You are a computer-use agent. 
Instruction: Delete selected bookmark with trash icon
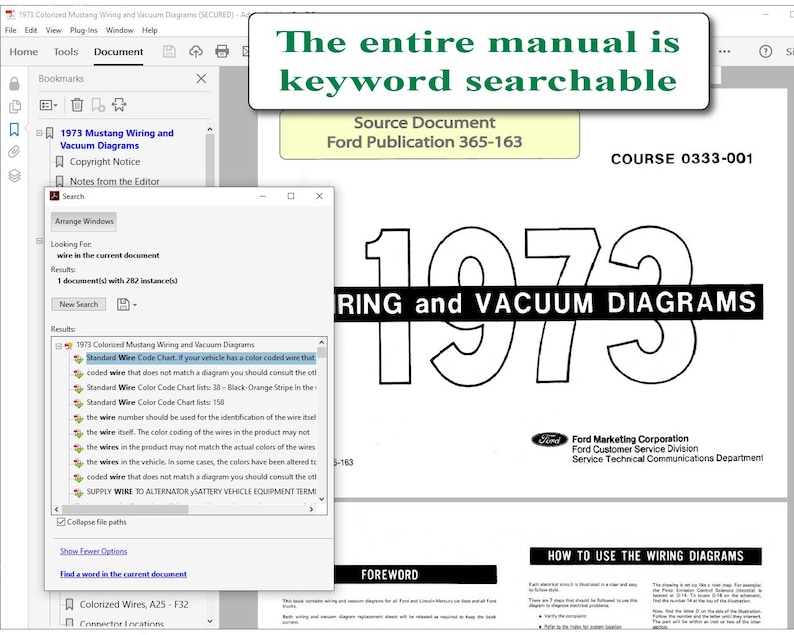77,105
